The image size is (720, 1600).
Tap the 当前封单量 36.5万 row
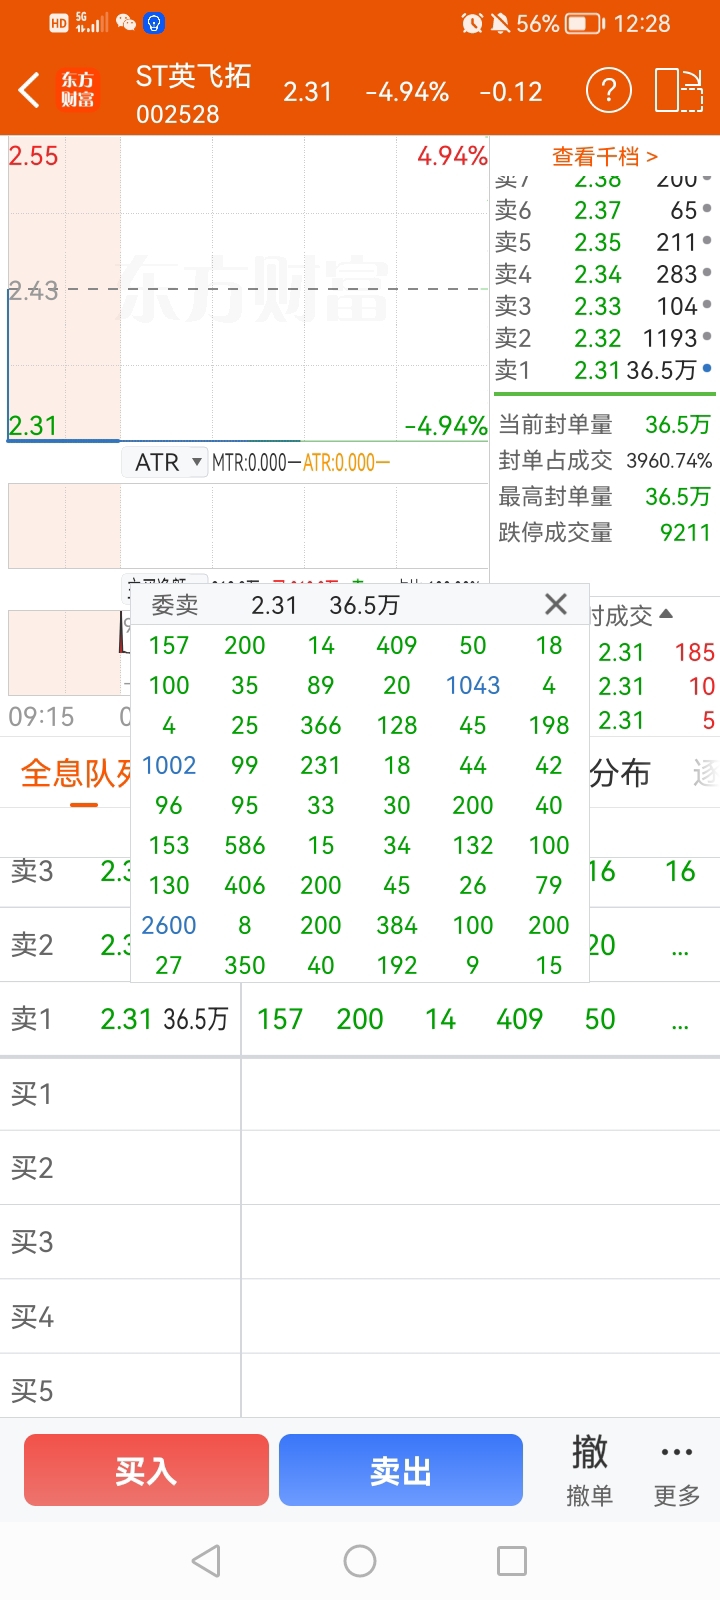(605, 425)
